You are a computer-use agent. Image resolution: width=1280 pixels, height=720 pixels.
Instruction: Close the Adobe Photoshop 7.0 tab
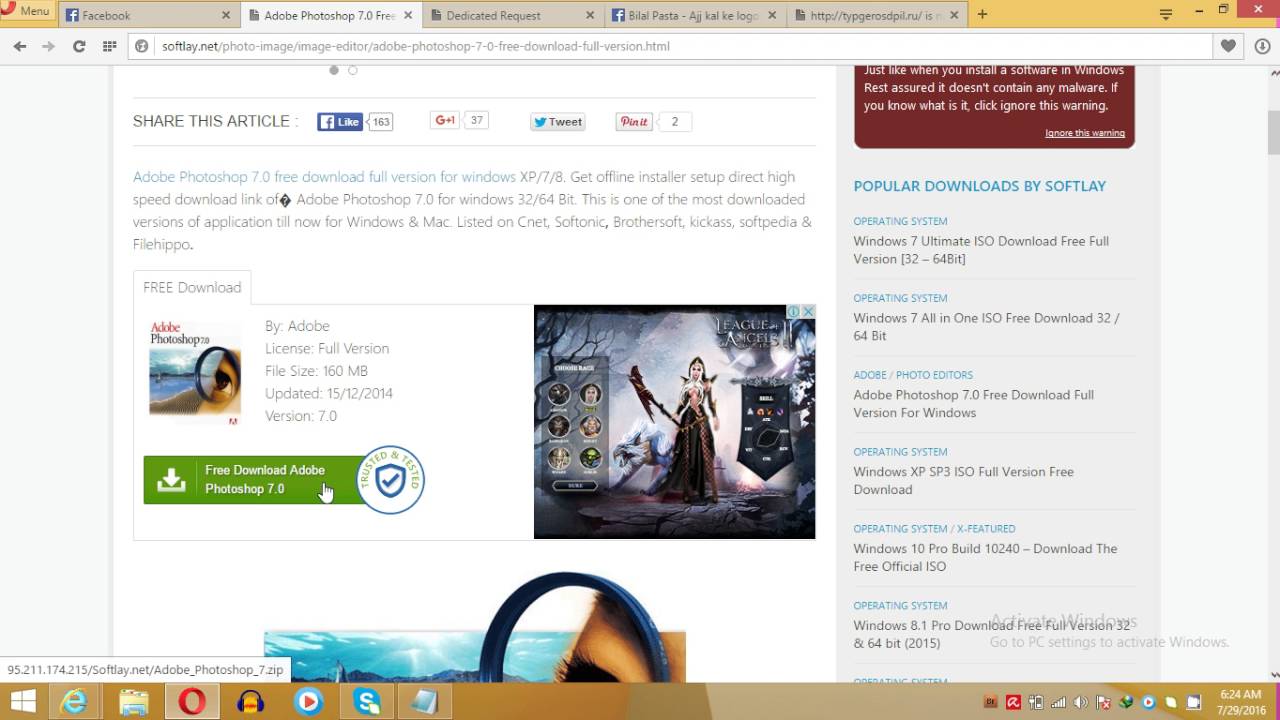pos(407,15)
